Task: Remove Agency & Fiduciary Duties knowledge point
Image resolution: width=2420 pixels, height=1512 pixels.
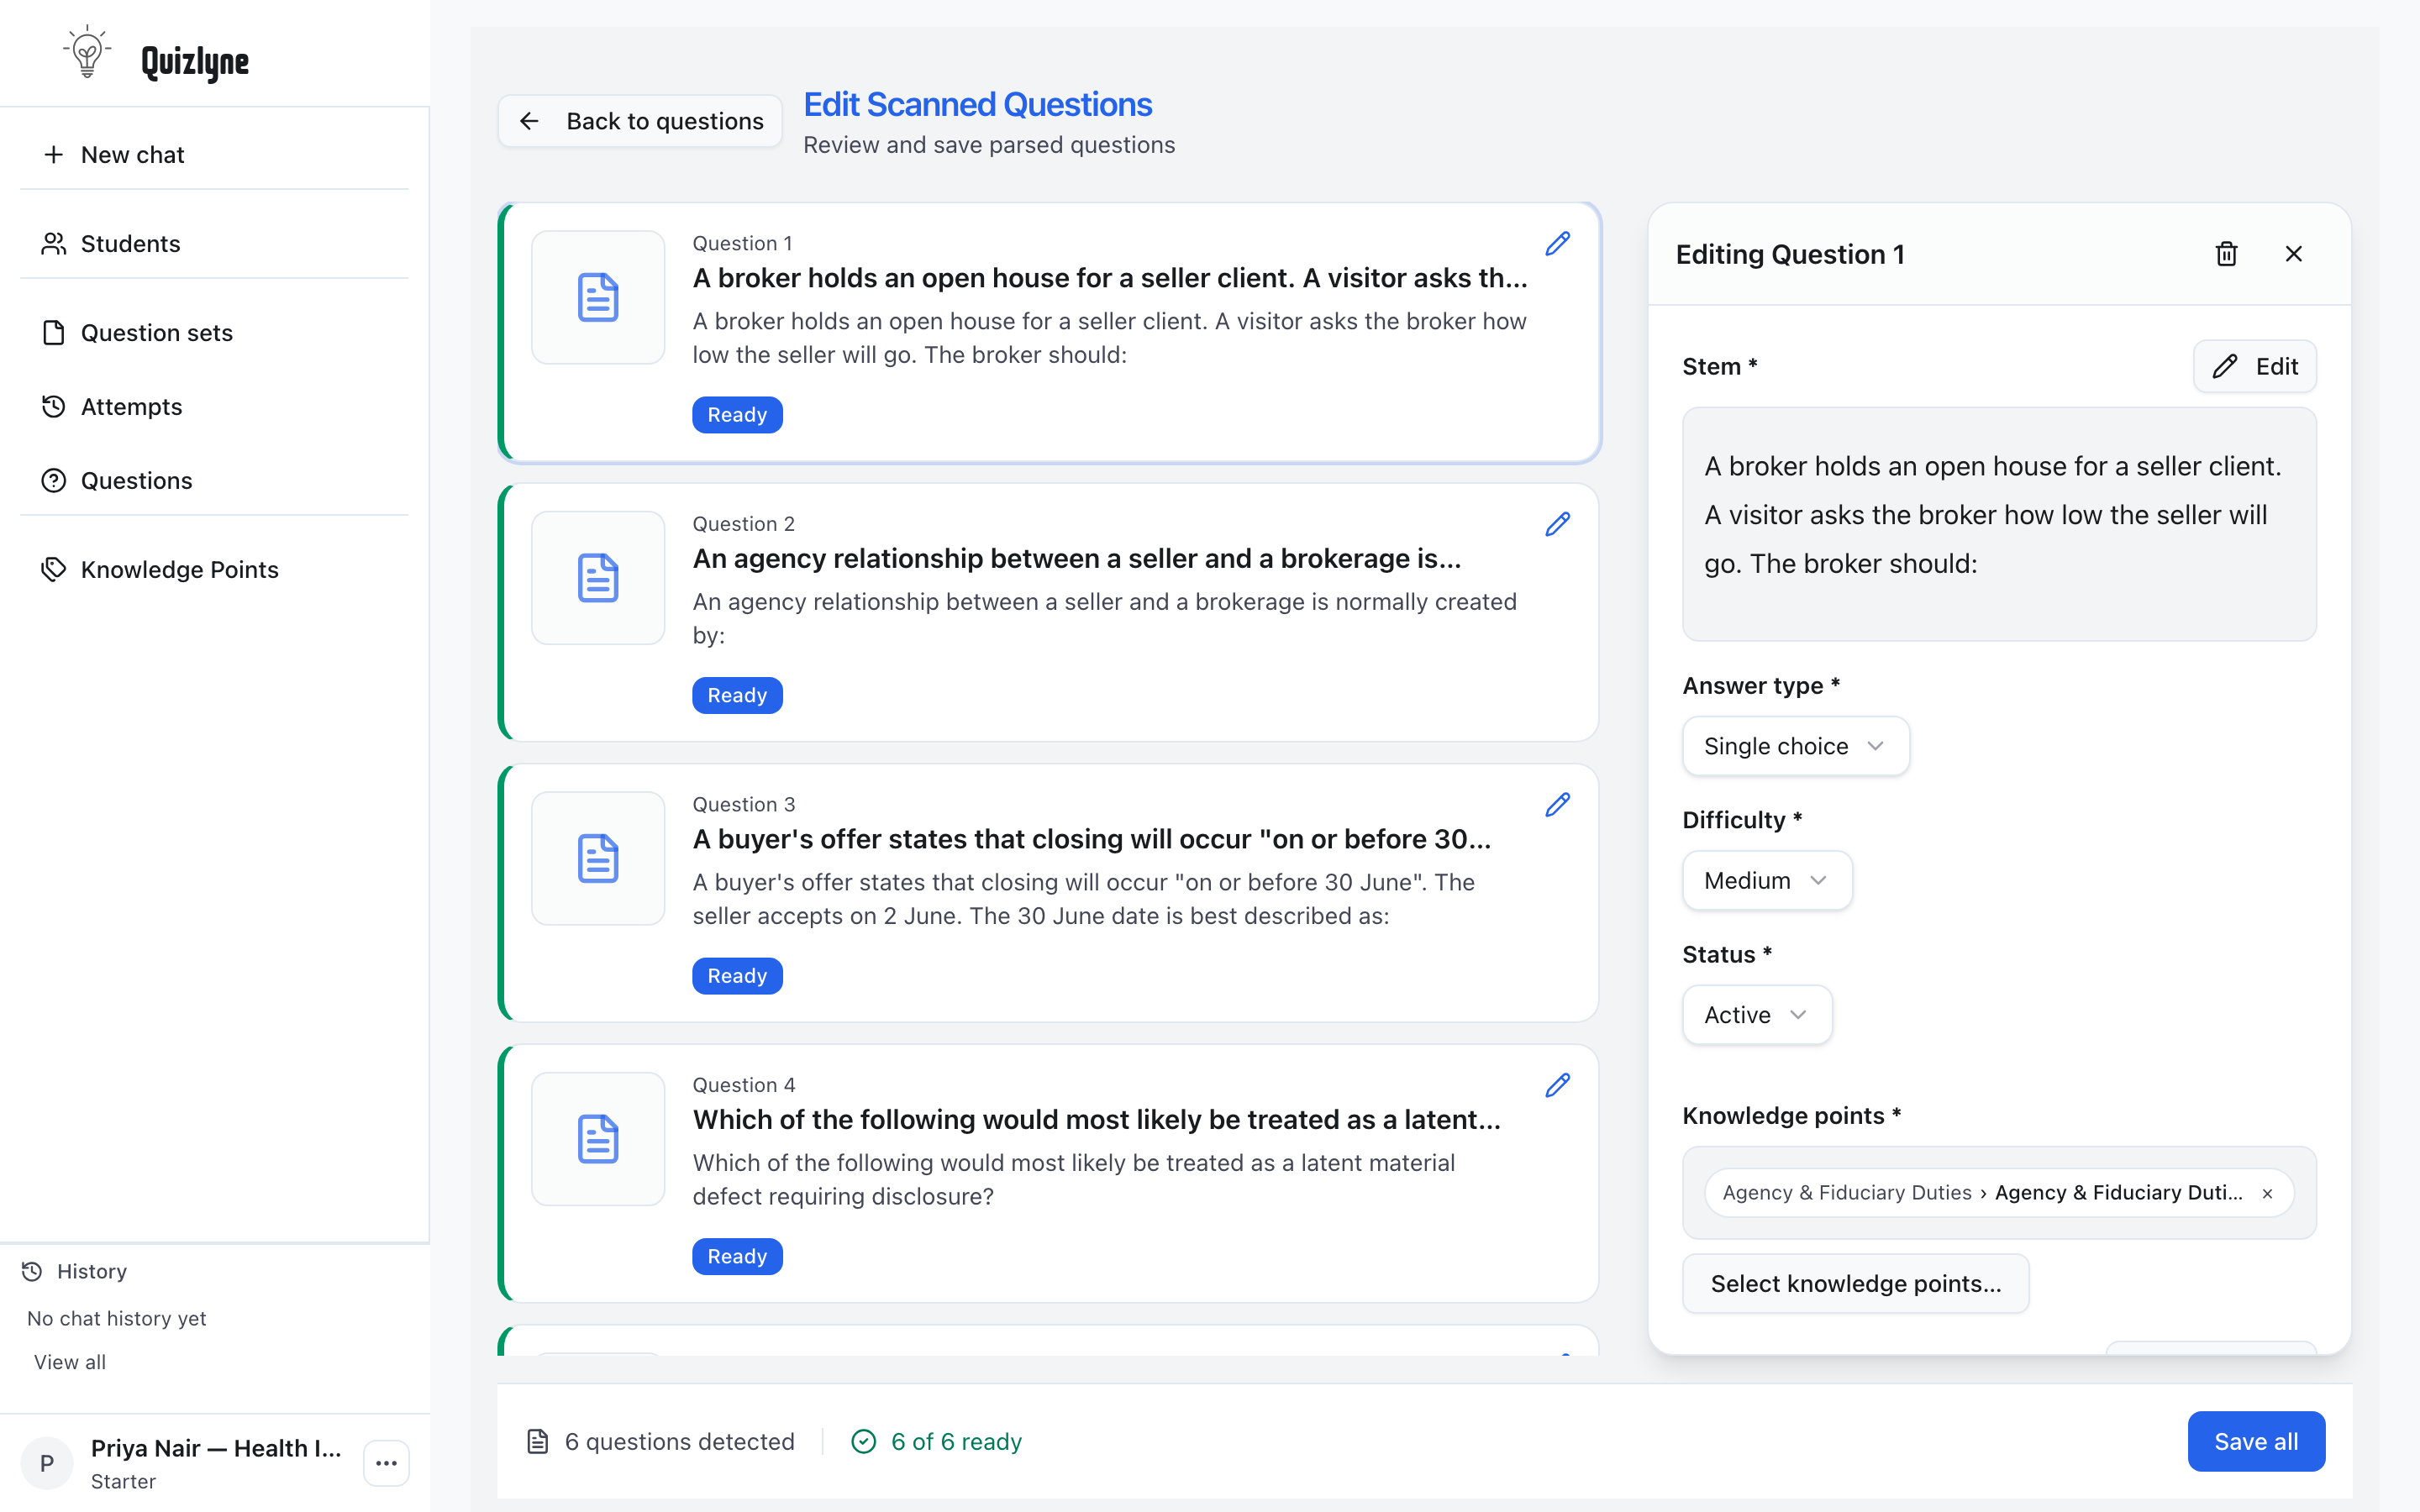Action: (2268, 1193)
